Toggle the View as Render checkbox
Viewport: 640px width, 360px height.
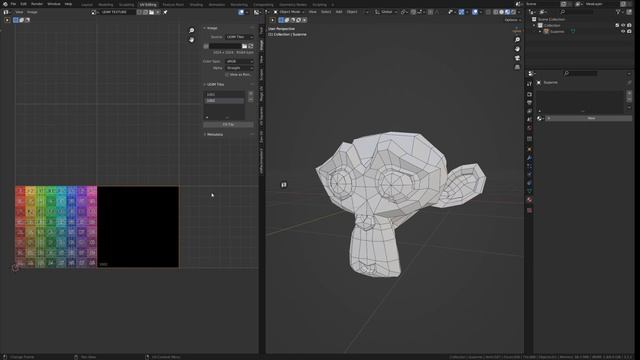tap(227, 75)
